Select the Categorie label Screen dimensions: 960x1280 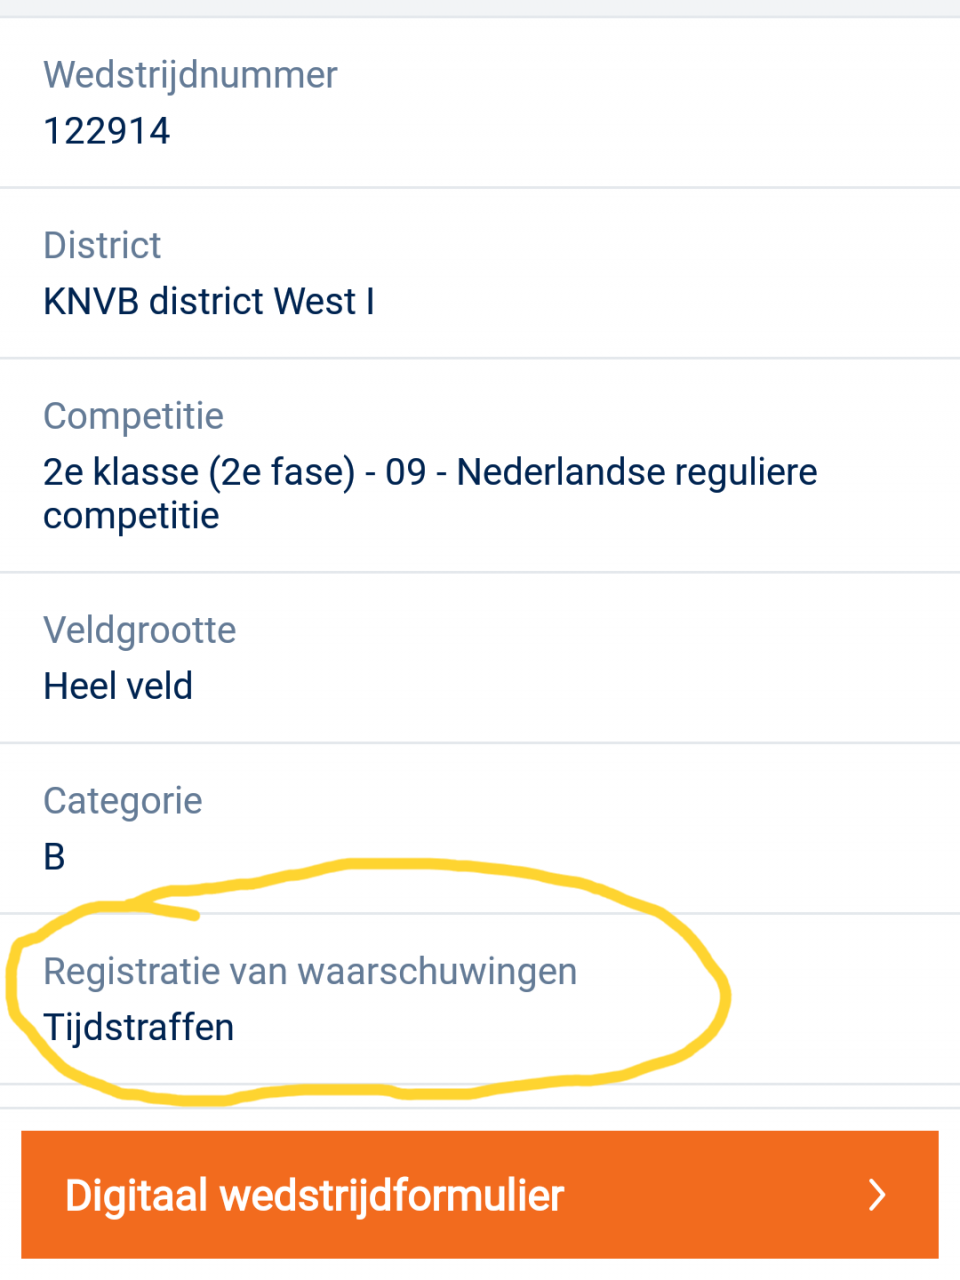tap(123, 801)
